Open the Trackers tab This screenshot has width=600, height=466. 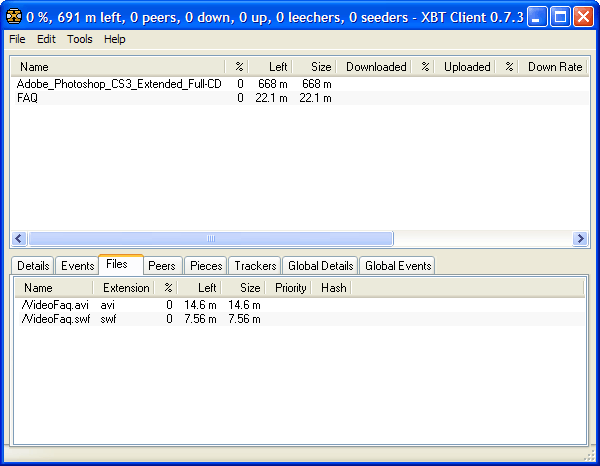[255, 266]
